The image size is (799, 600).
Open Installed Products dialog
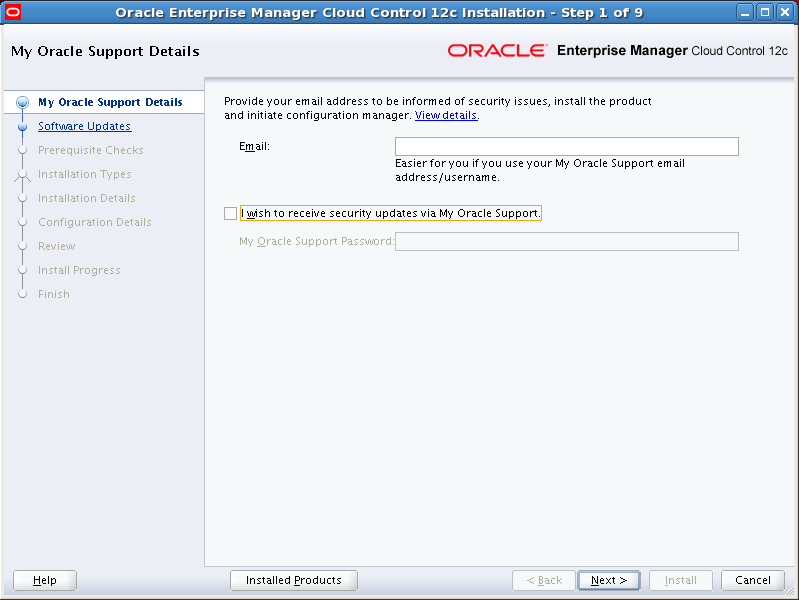click(x=294, y=580)
